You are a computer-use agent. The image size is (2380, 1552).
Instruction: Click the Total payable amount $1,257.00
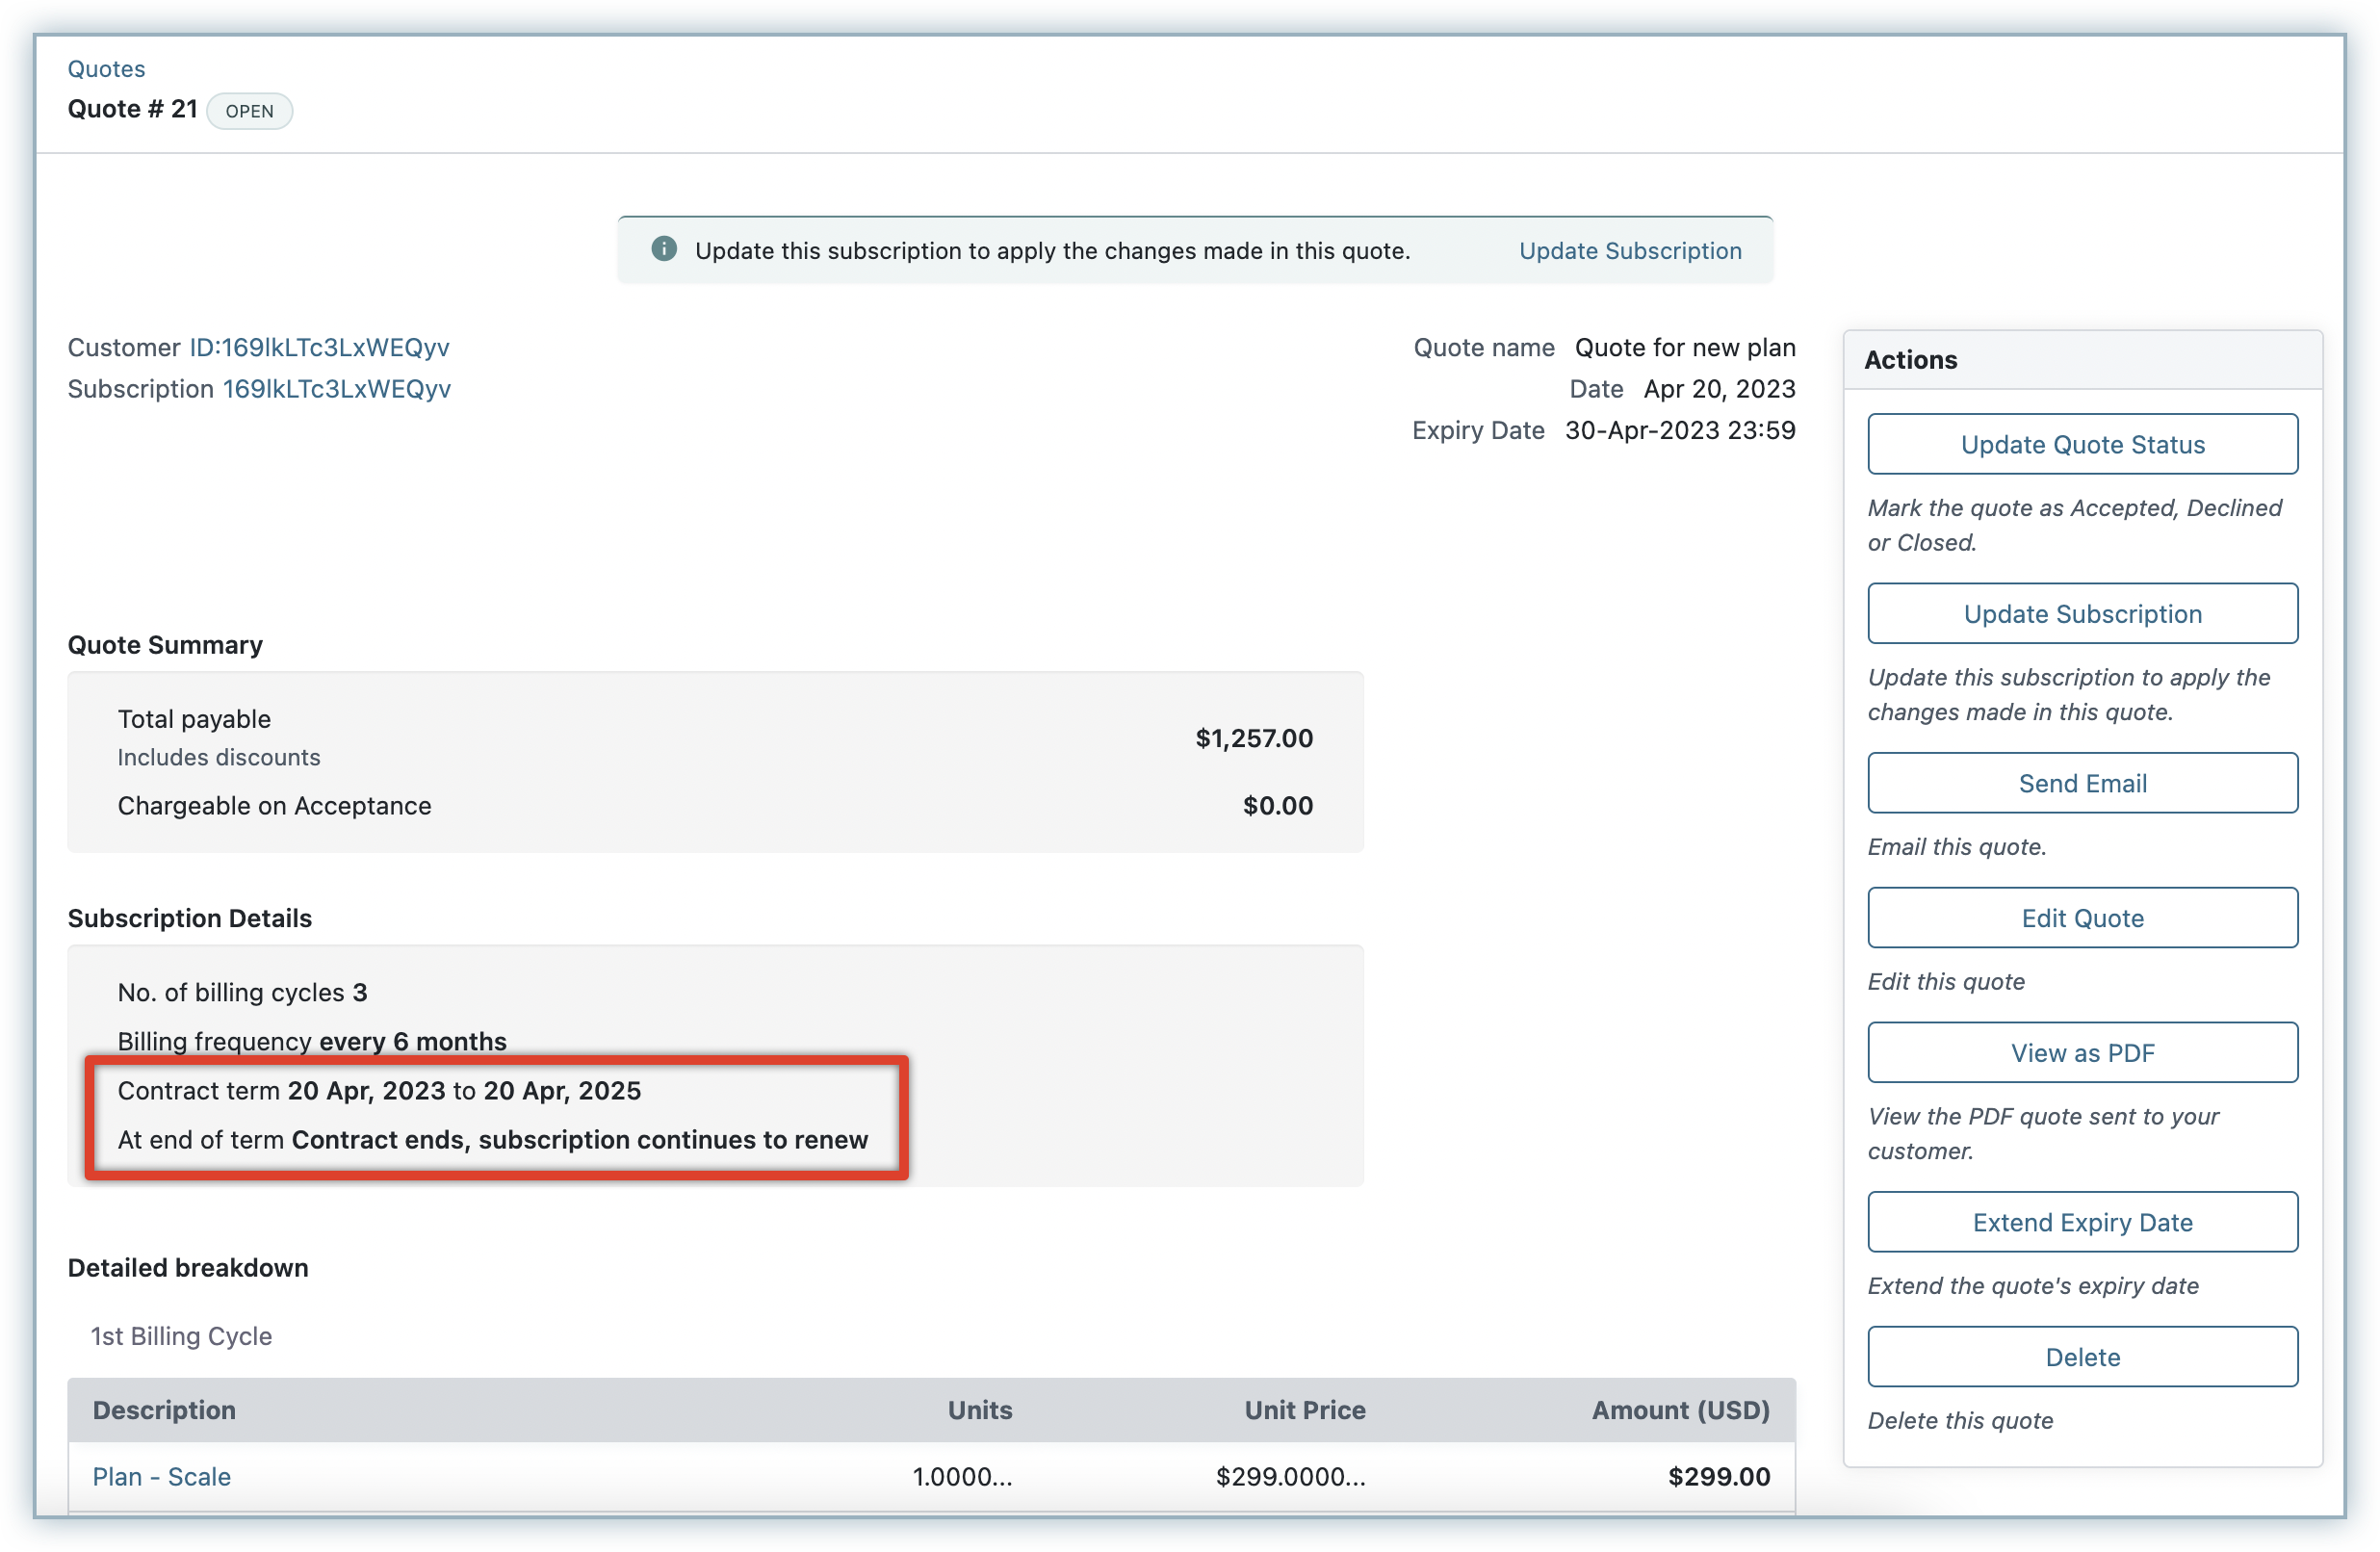[x=1254, y=738]
